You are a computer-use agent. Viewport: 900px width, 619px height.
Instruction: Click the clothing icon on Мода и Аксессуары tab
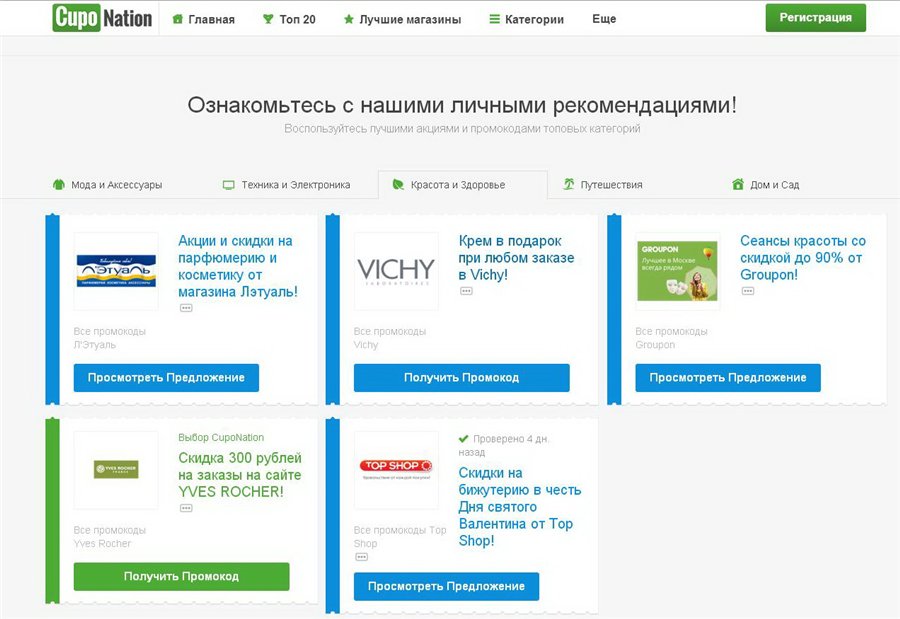(x=57, y=184)
